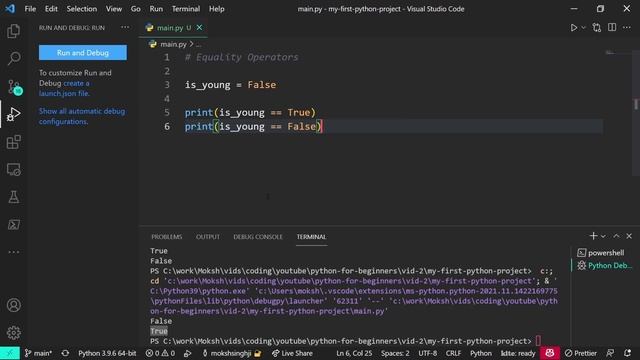
Task: Click the Run and Debug button
Action: tap(83, 53)
